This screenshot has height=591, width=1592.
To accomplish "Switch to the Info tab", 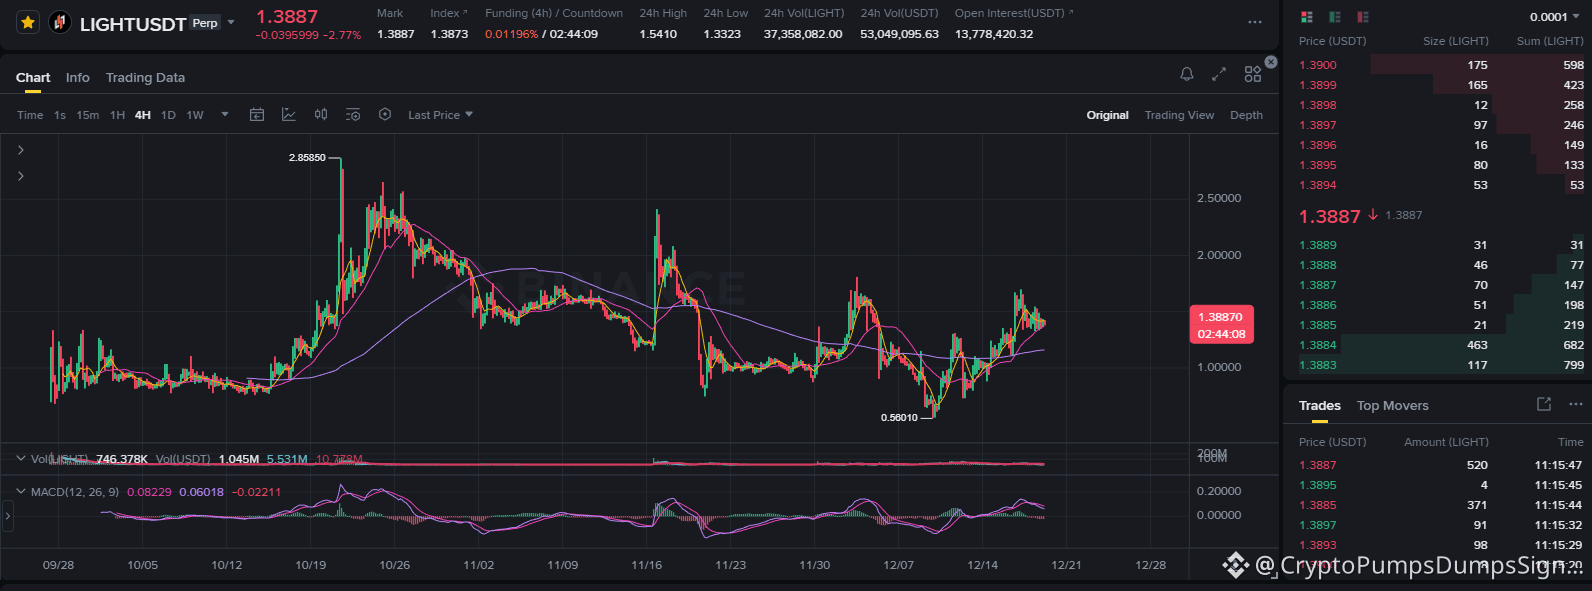I will tap(78, 77).
